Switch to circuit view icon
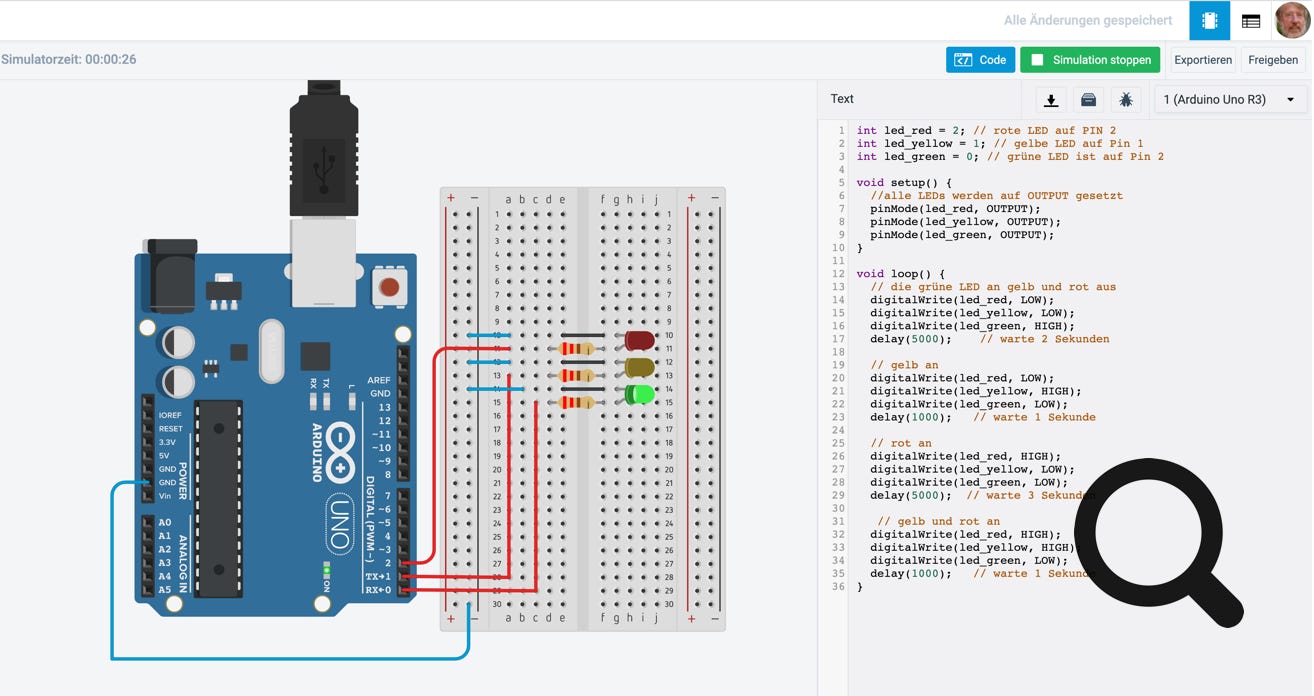This screenshot has height=696, width=1314. 1210,20
